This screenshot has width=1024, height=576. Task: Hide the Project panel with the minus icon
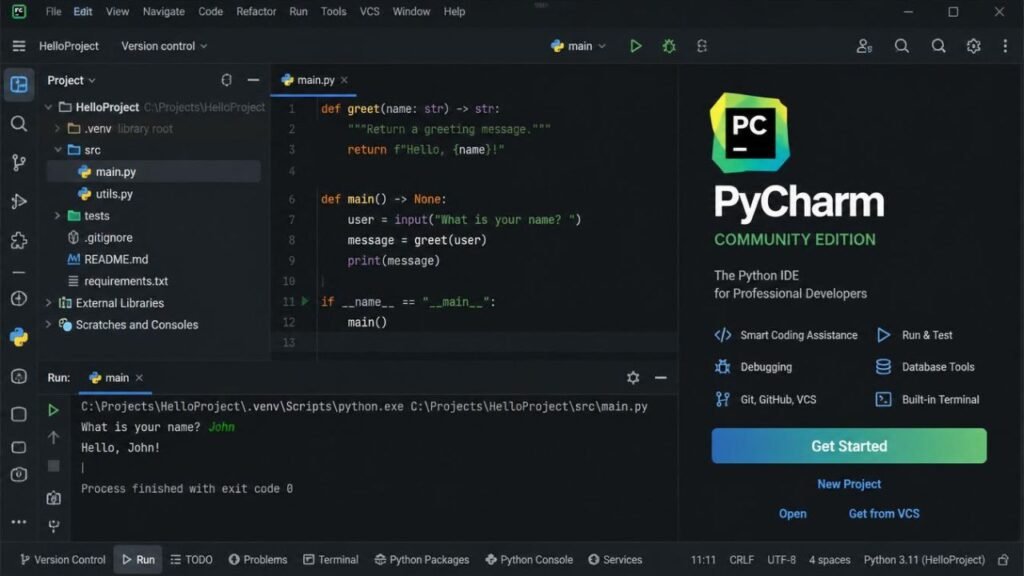point(253,80)
